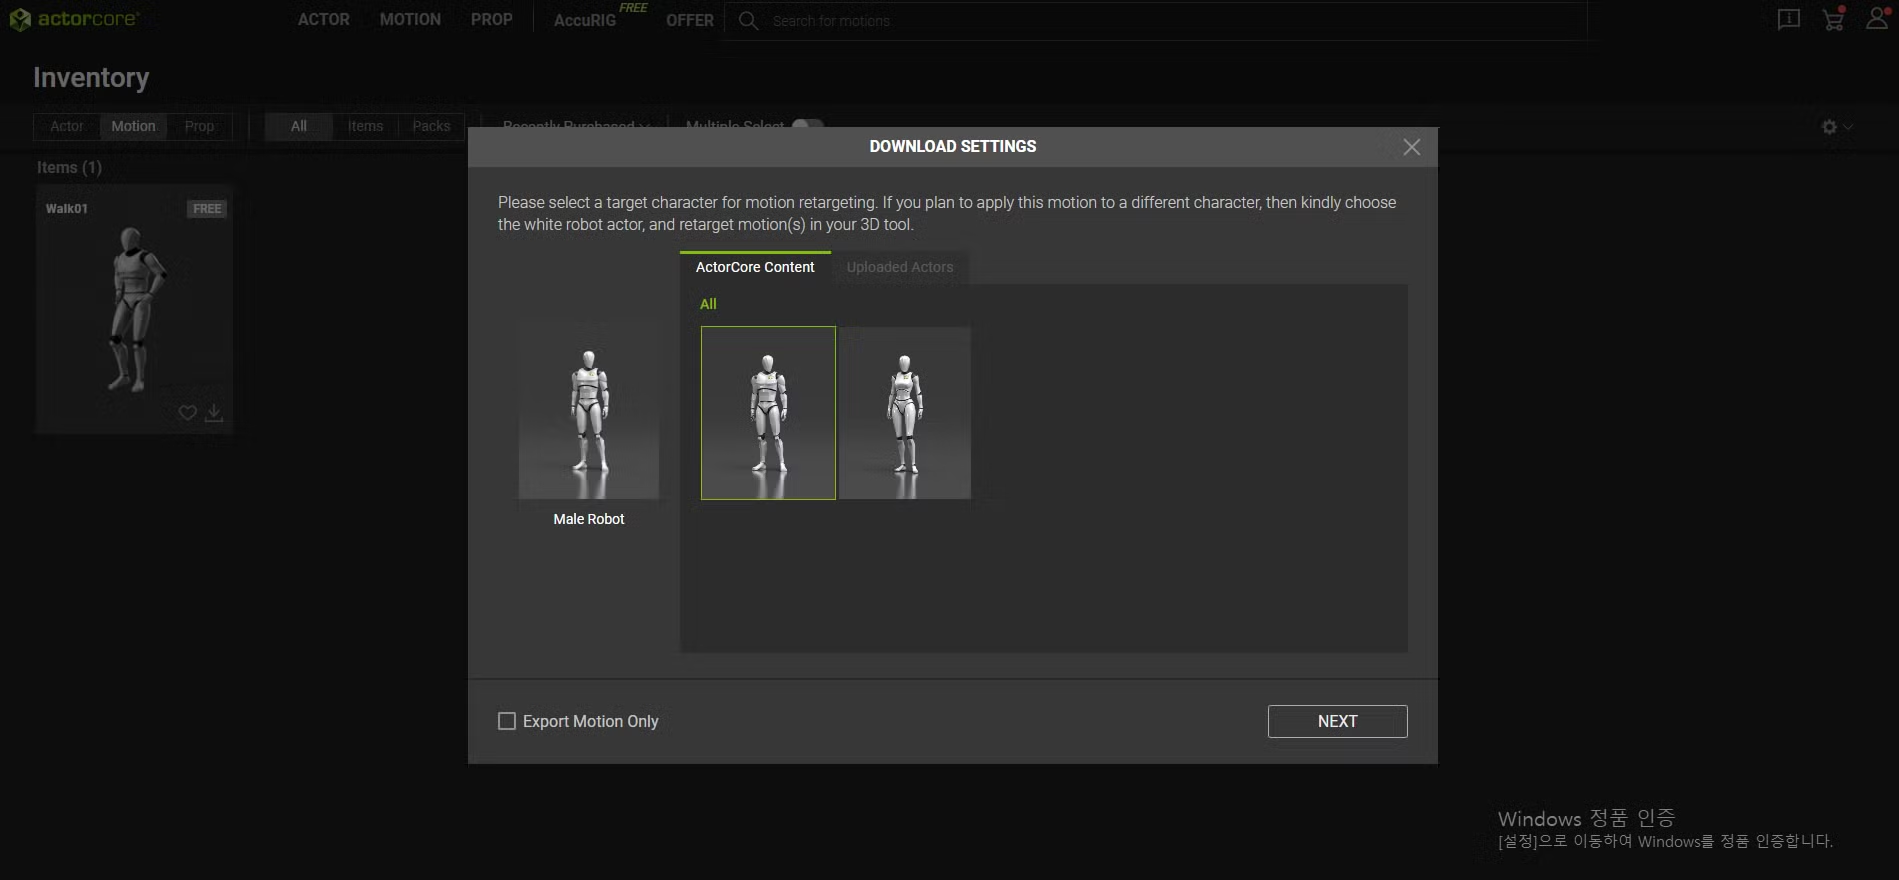Close the Download Settings dialog
This screenshot has width=1899, height=880.
(x=1411, y=147)
